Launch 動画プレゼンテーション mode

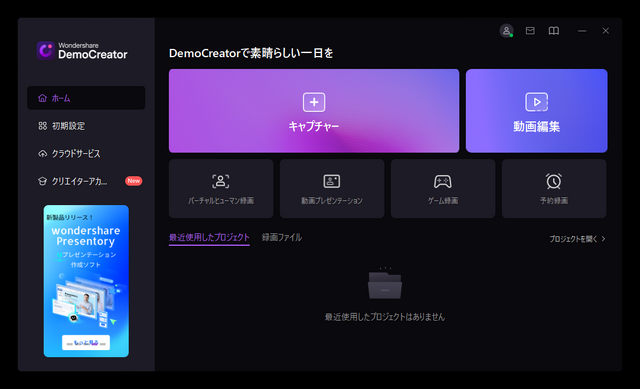(x=332, y=189)
